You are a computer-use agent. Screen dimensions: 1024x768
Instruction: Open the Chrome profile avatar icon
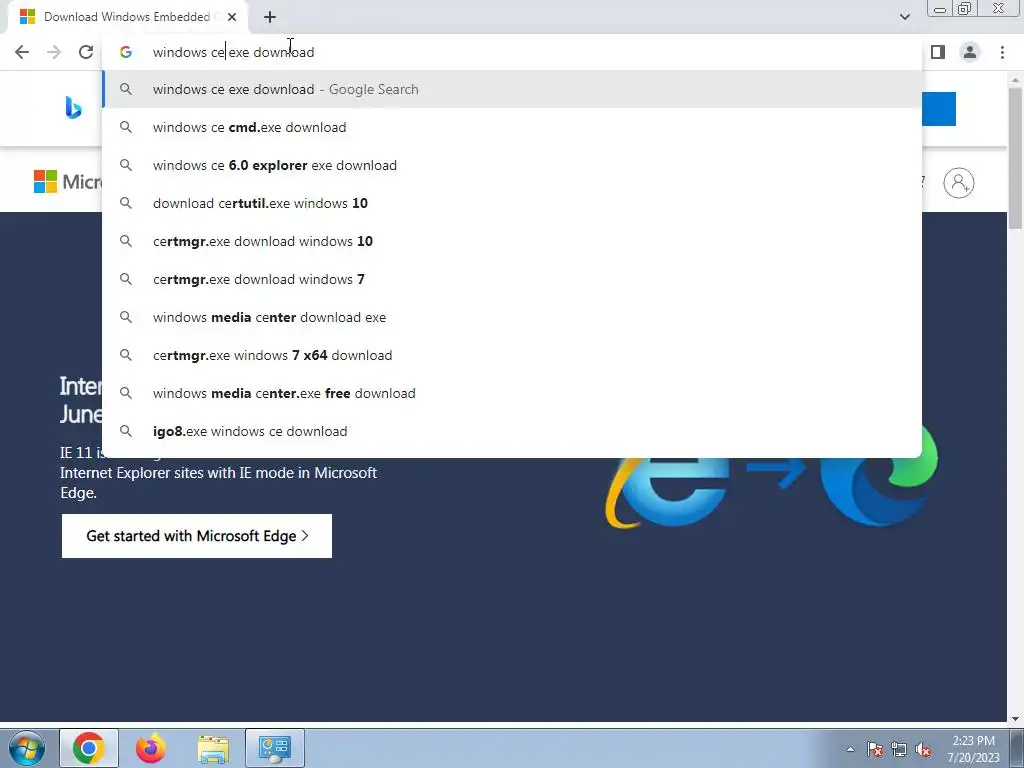tap(970, 52)
